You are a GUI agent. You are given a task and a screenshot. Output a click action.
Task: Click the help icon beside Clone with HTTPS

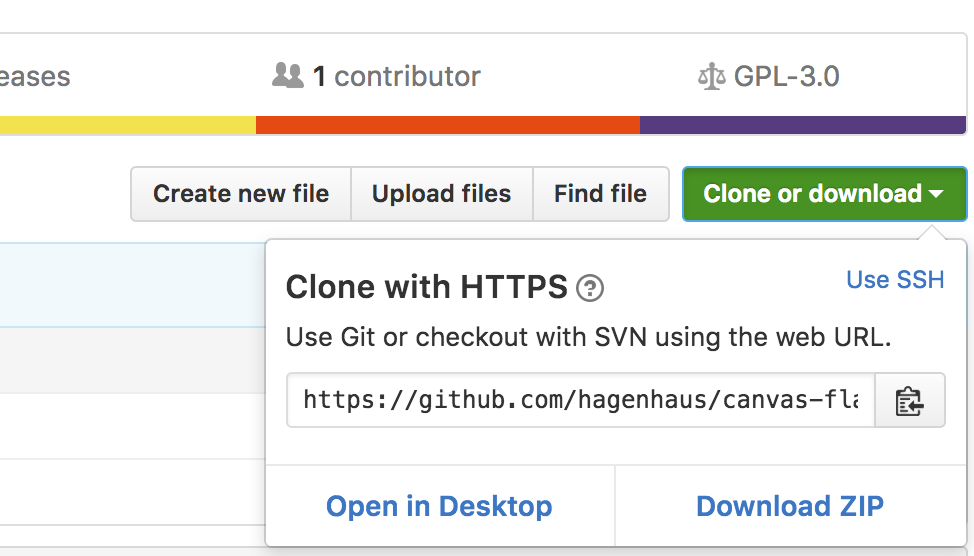(591, 289)
